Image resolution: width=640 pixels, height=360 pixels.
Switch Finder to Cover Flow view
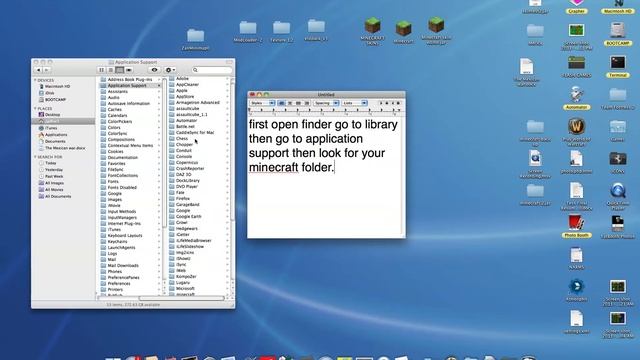click(x=129, y=70)
